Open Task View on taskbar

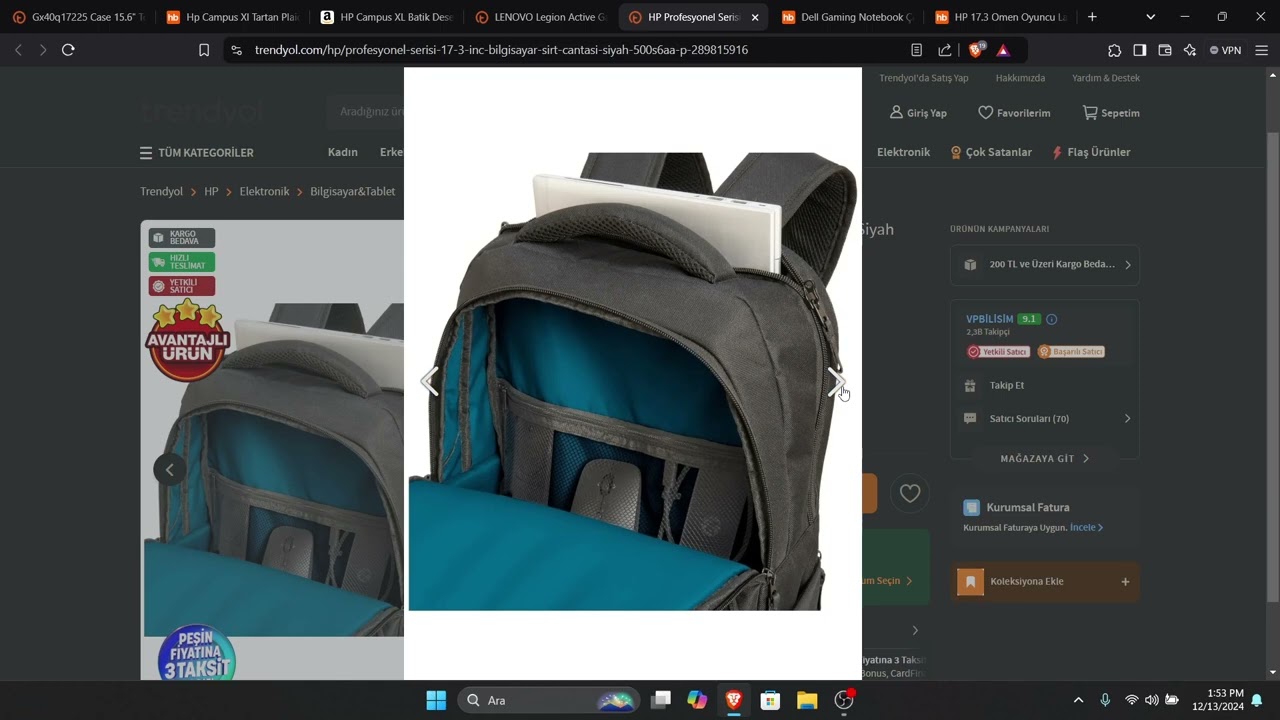click(660, 700)
